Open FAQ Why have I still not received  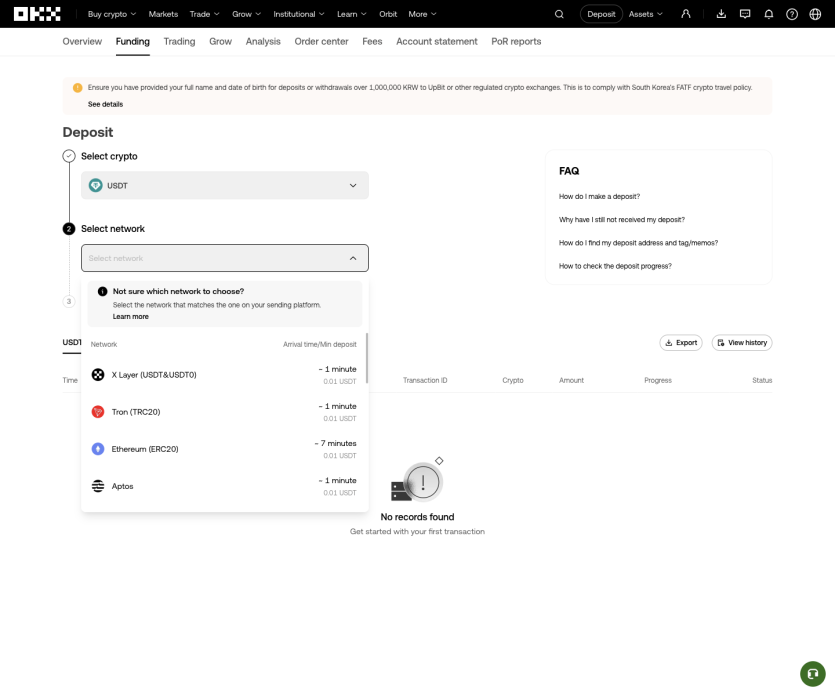tap(621, 219)
